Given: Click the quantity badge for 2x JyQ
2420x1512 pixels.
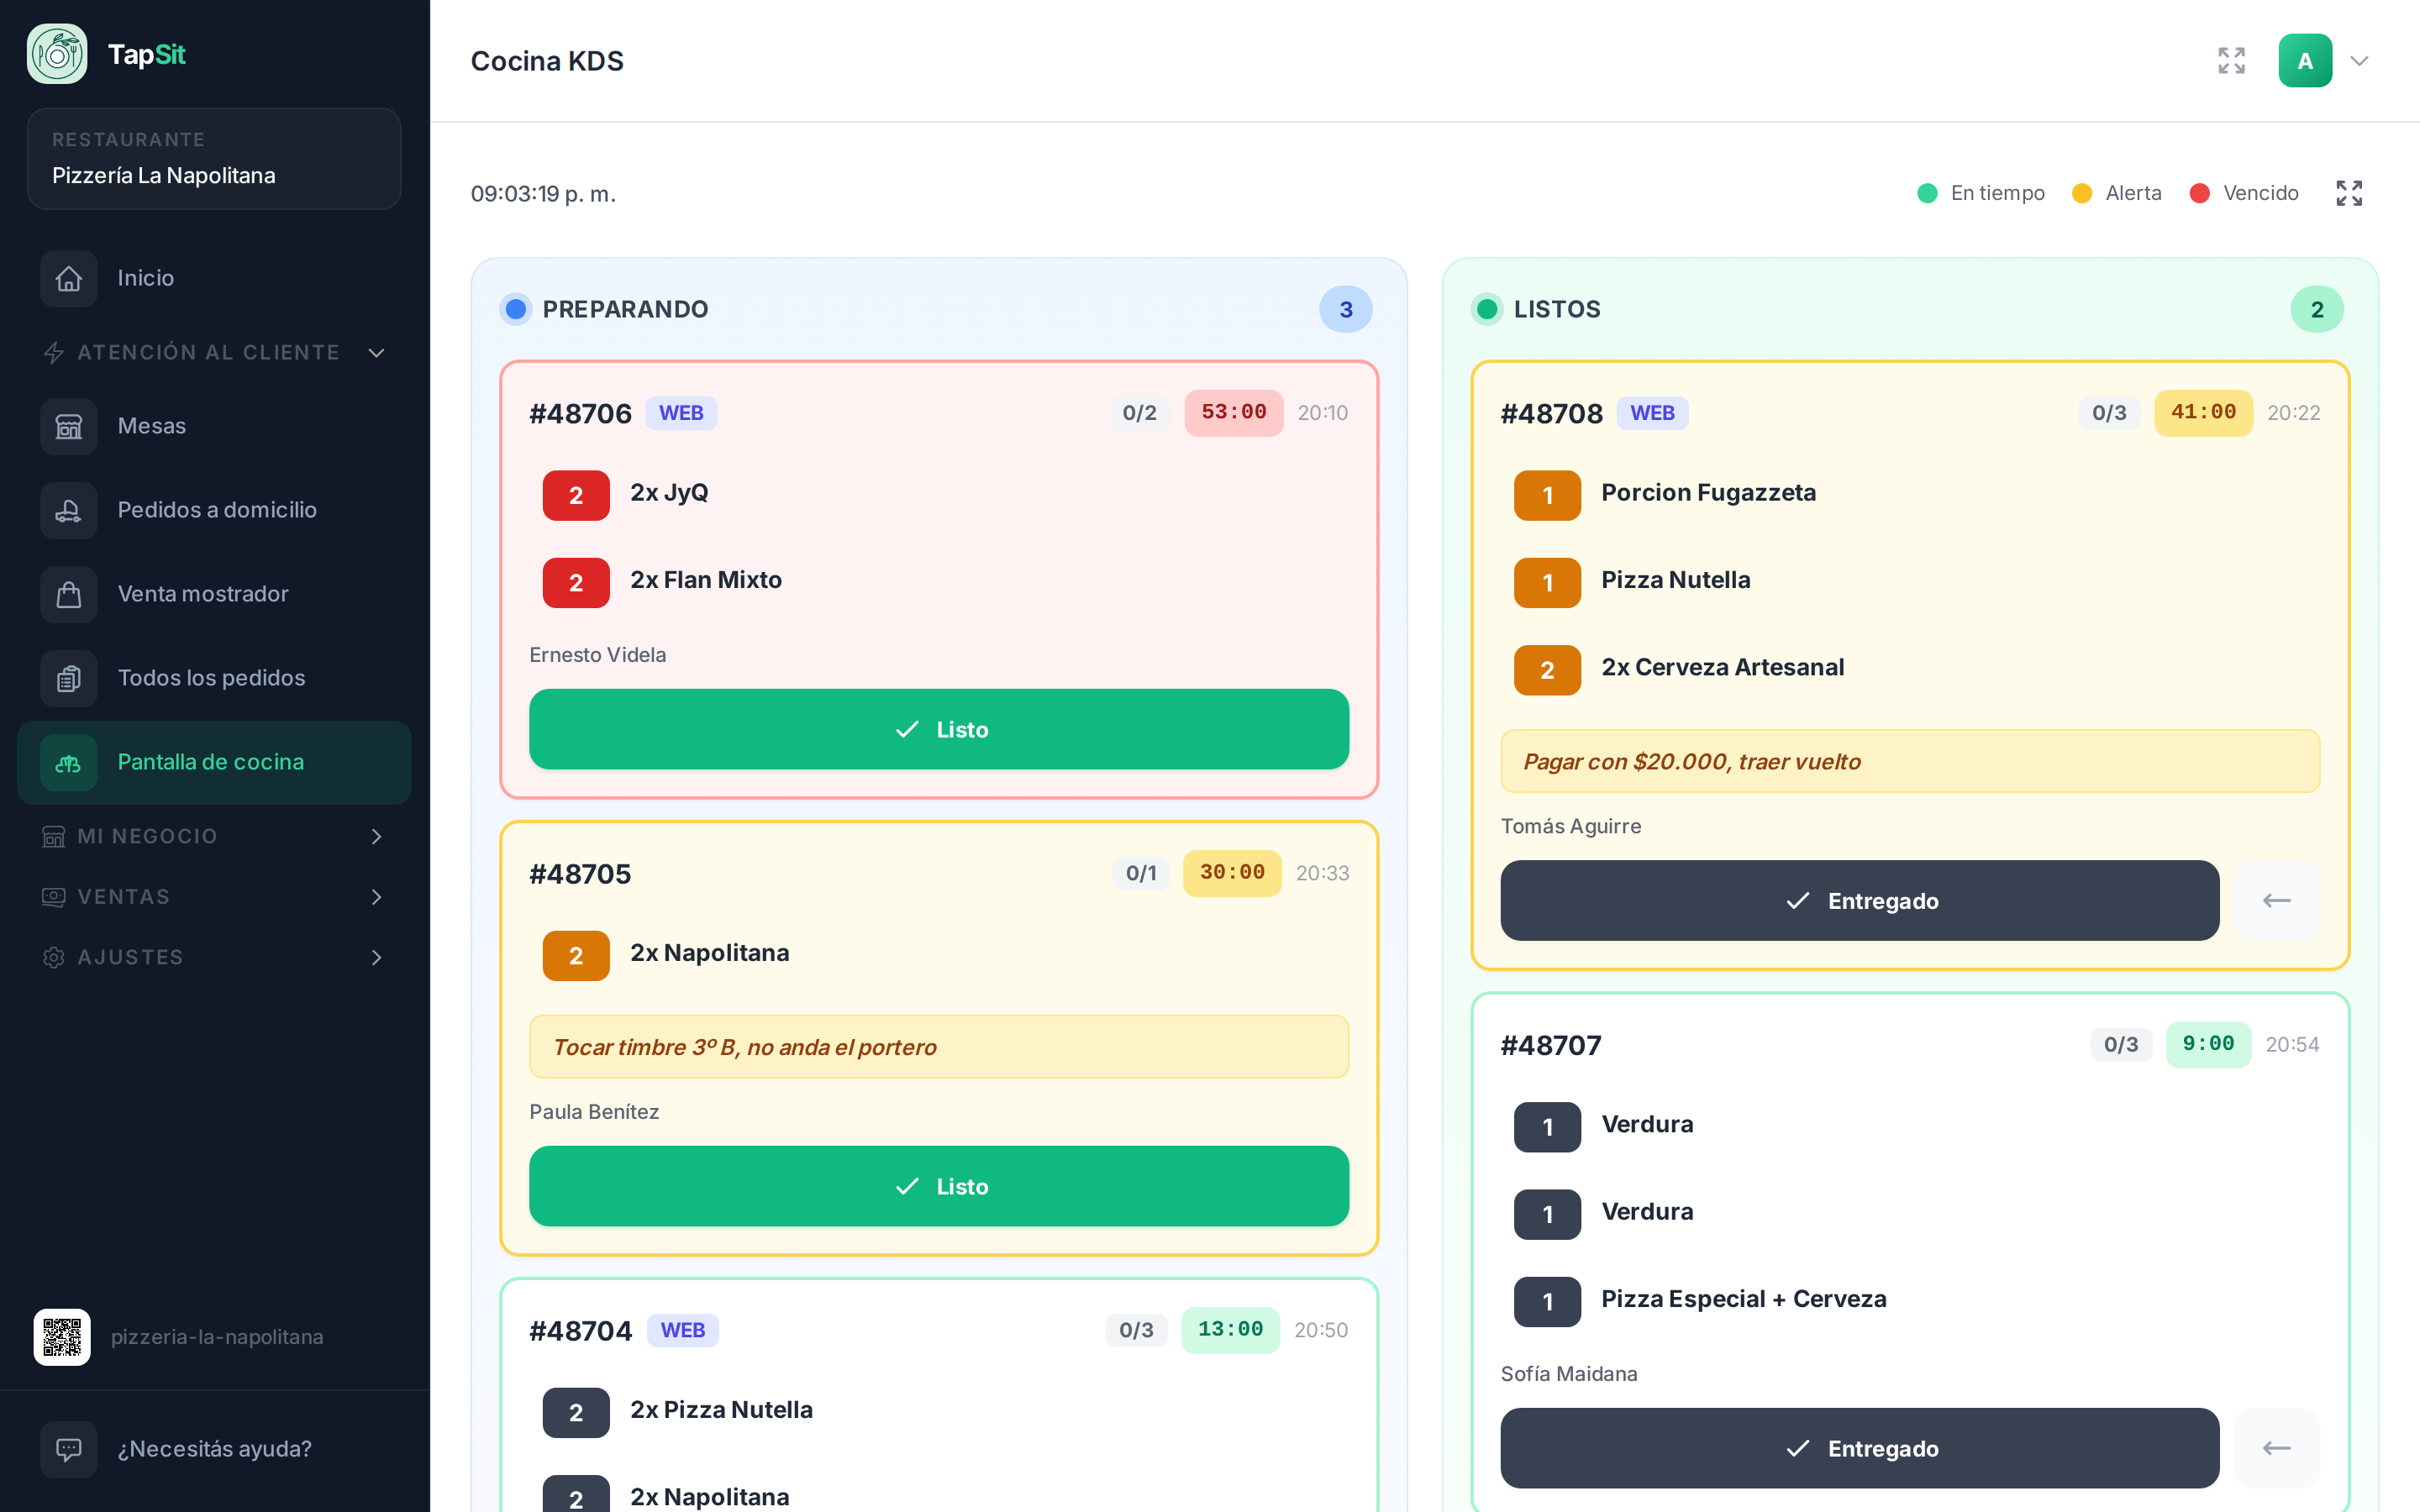Looking at the screenshot, I should pyautogui.click(x=576, y=495).
